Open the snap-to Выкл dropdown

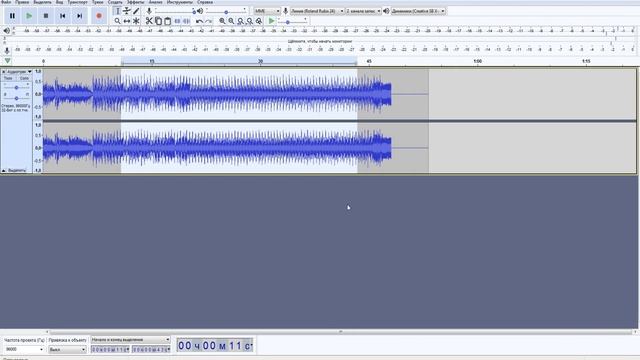tap(67, 349)
